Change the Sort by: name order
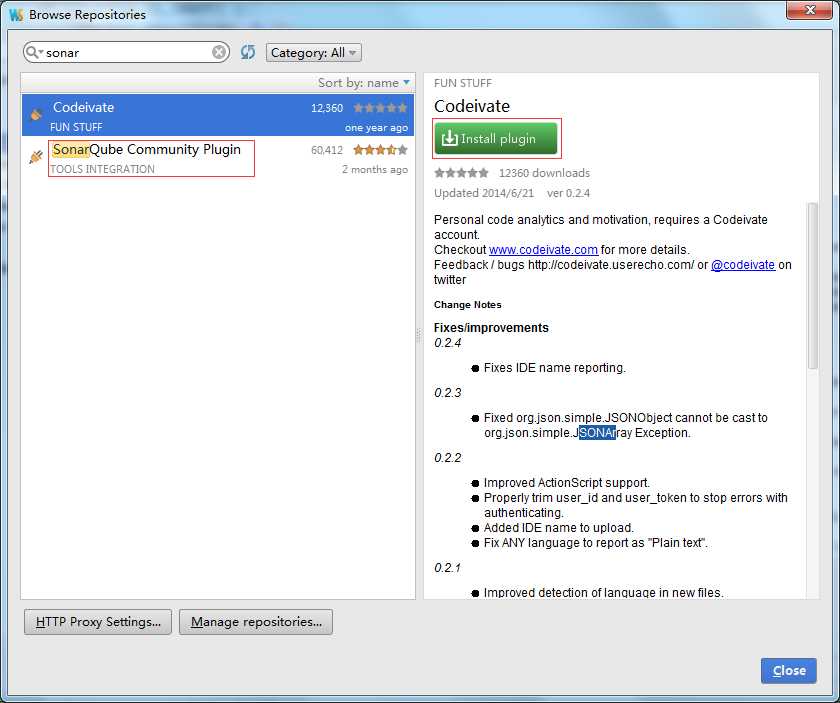Image resolution: width=840 pixels, height=703 pixels. (364, 83)
